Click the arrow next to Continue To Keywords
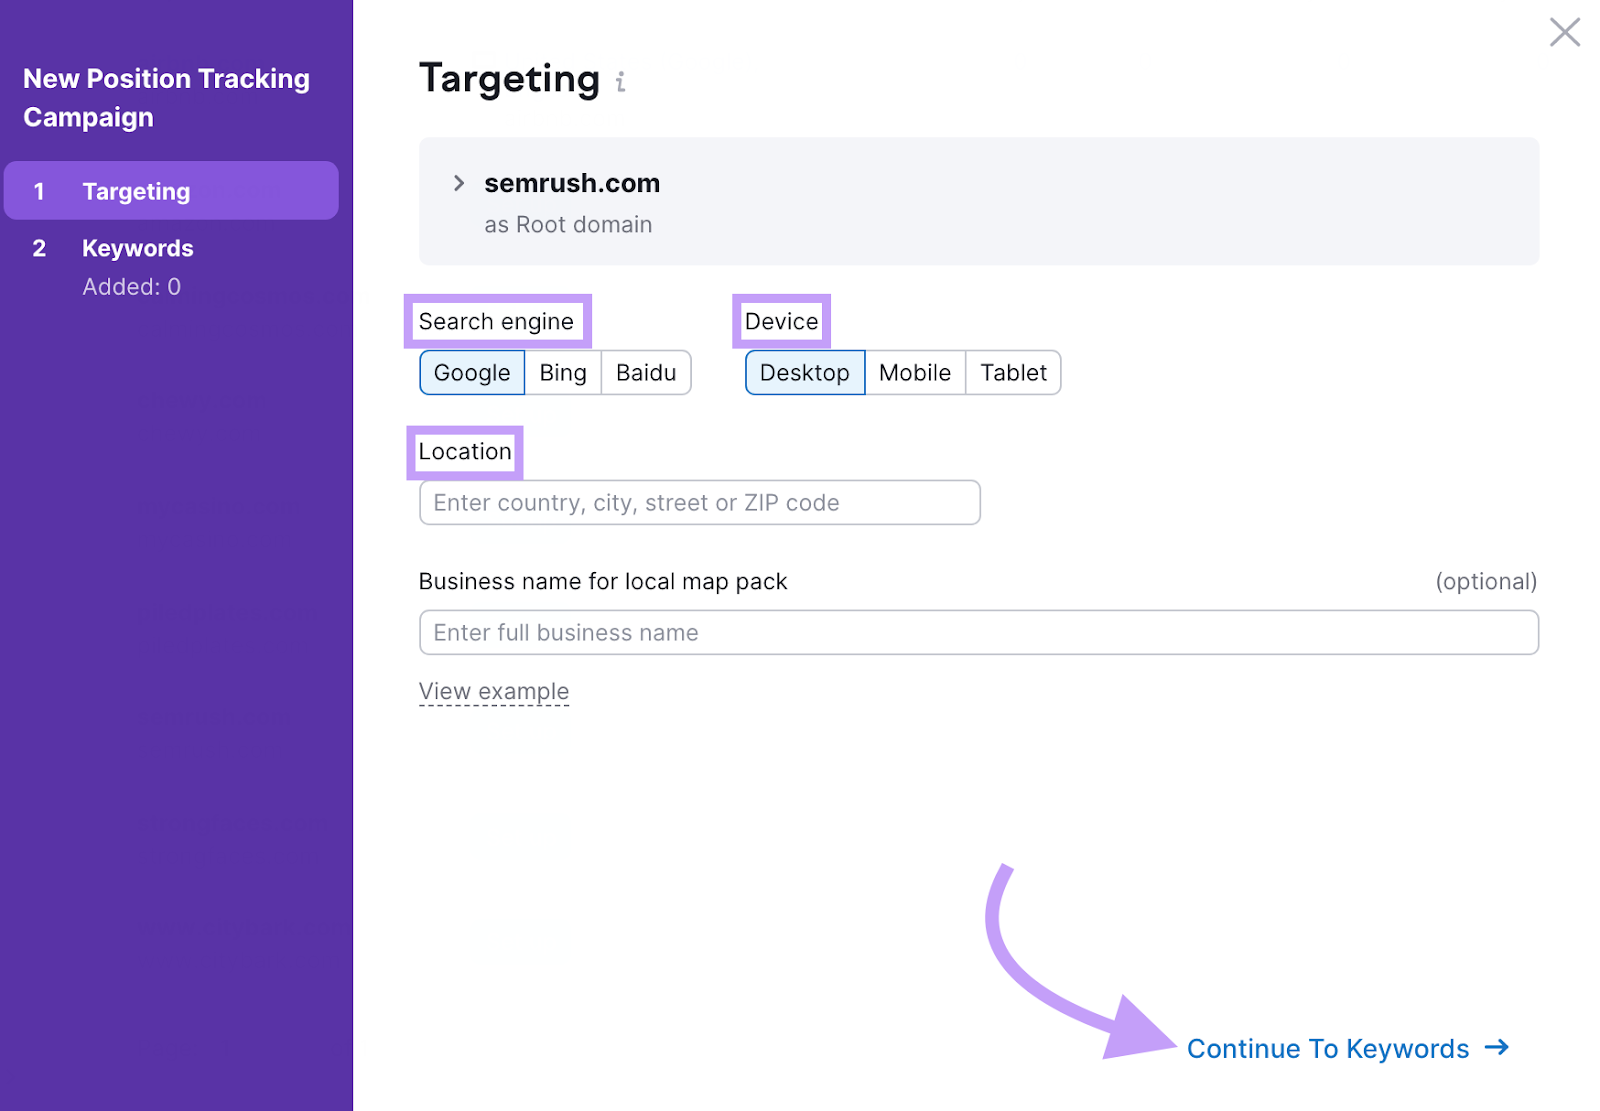Image resolution: width=1600 pixels, height=1111 pixels. 1497,1047
